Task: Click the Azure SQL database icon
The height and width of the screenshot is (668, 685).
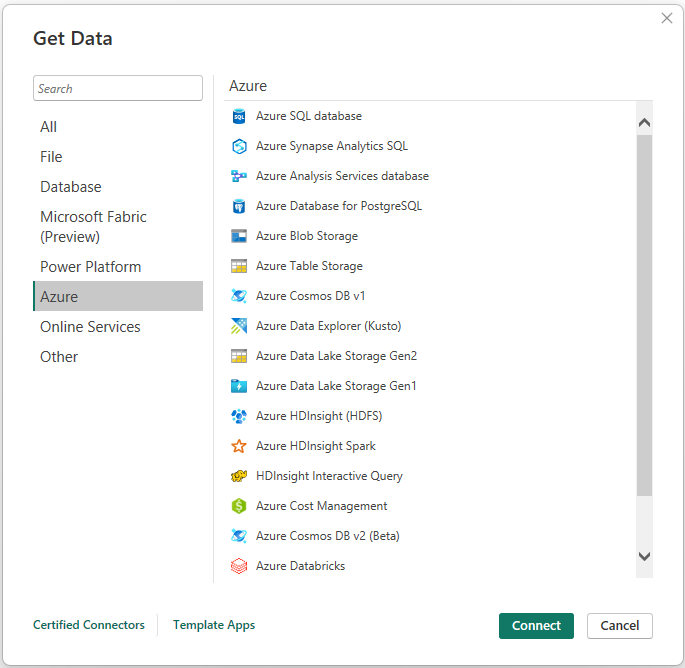Action: [x=239, y=116]
